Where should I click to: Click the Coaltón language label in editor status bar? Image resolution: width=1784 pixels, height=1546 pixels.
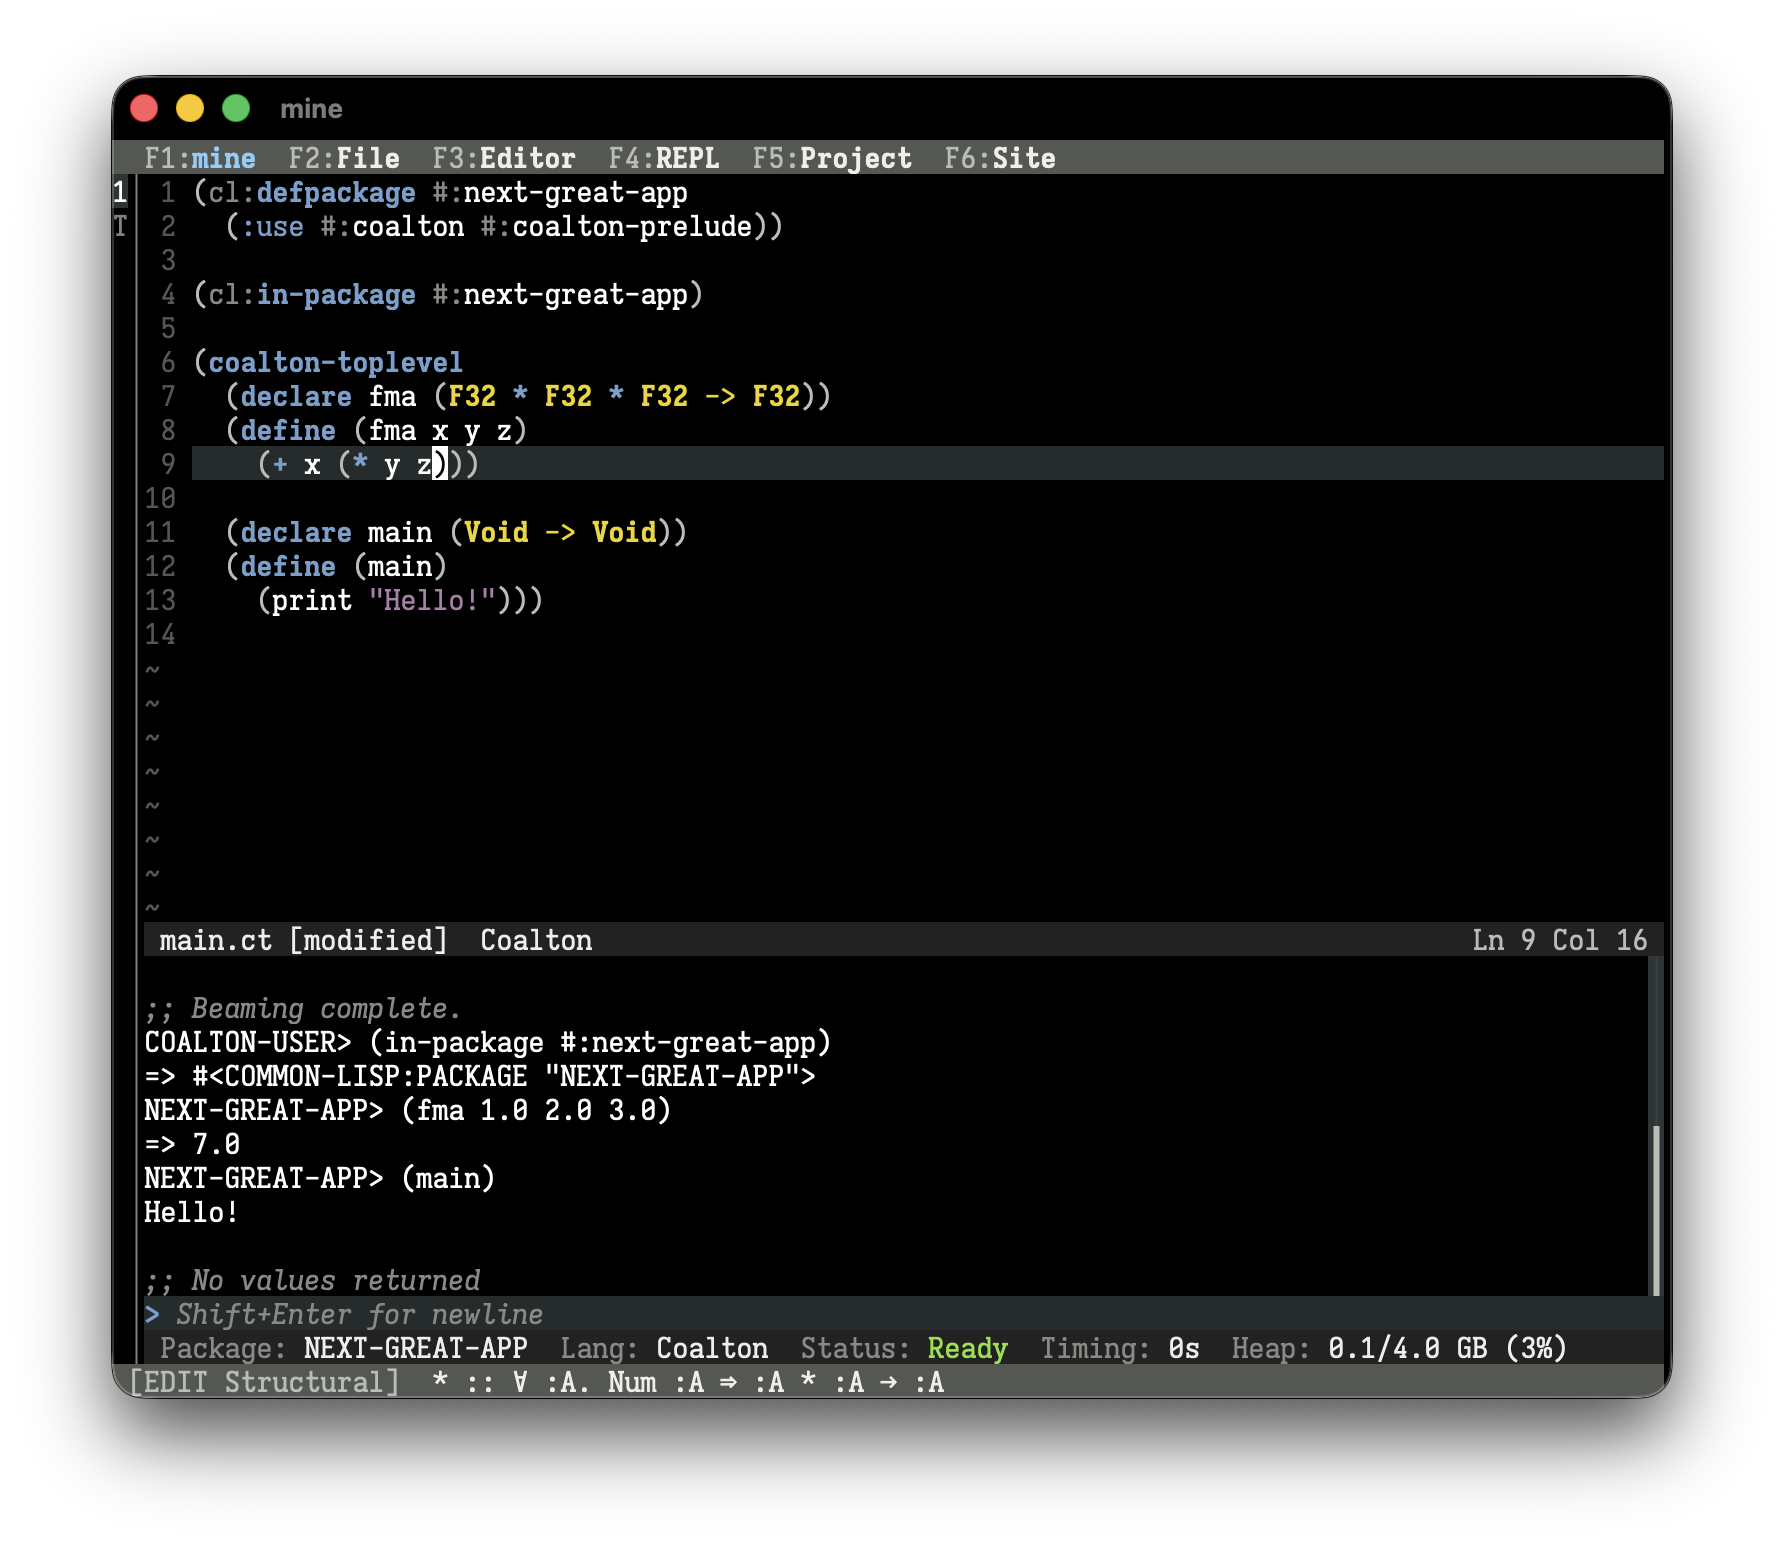click(x=536, y=940)
